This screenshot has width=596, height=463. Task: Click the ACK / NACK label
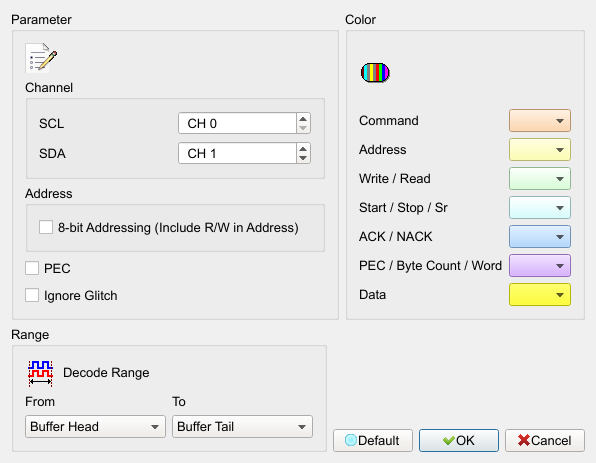click(395, 237)
